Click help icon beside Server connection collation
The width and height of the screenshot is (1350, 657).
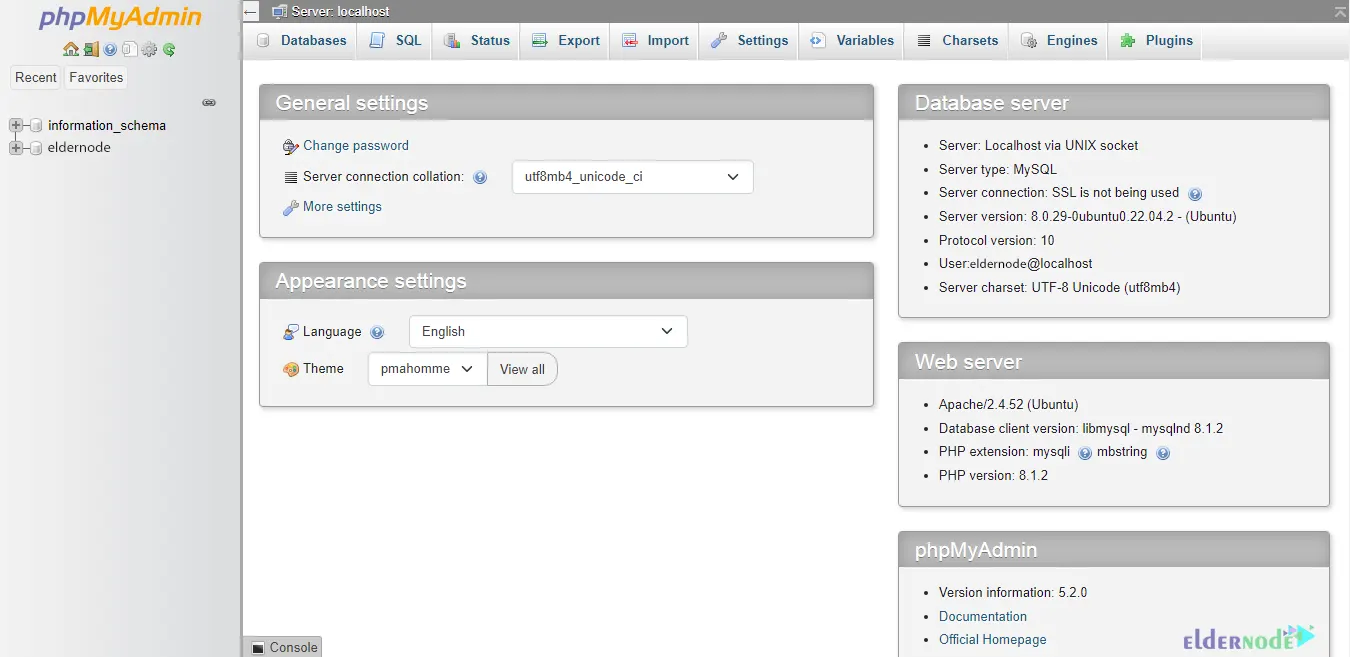pos(480,177)
